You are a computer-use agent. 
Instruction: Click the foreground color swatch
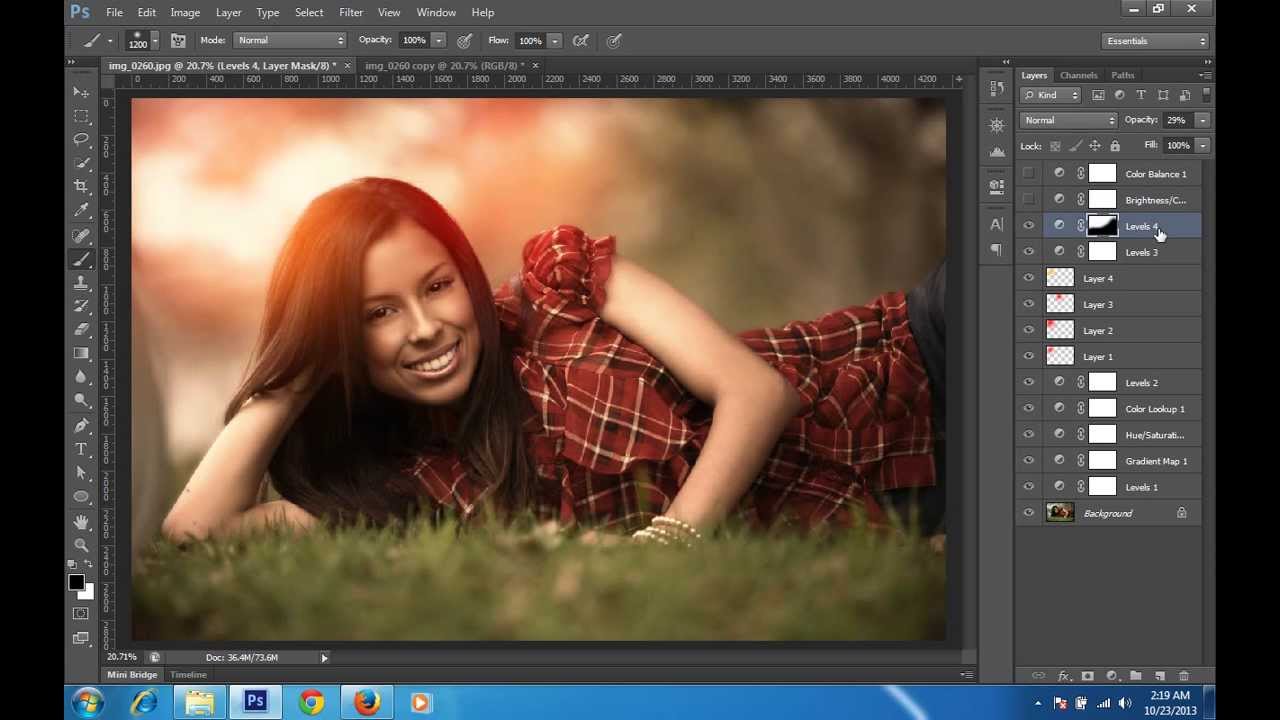[x=76, y=583]
